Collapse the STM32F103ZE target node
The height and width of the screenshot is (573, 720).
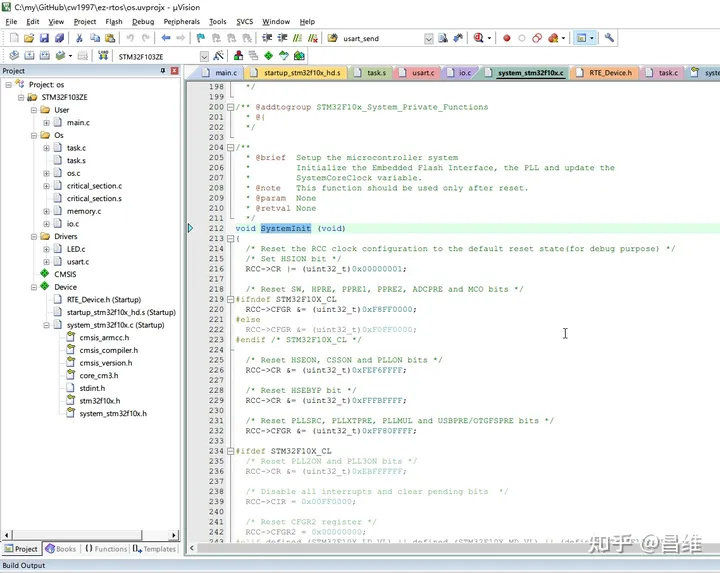(x=21, y=97)
